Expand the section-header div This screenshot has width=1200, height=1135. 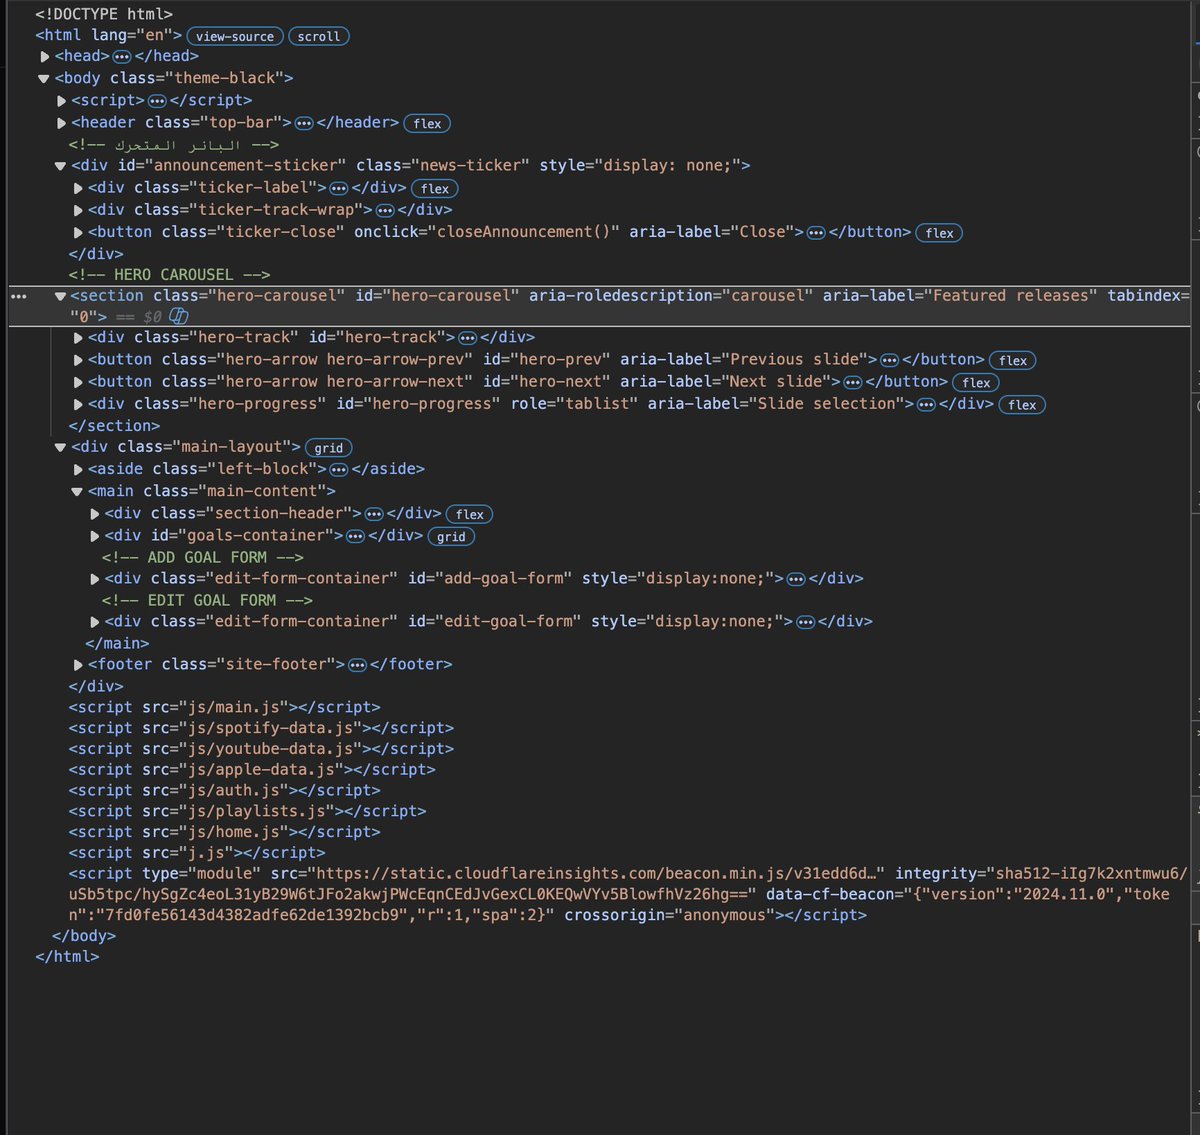[96, 514]
